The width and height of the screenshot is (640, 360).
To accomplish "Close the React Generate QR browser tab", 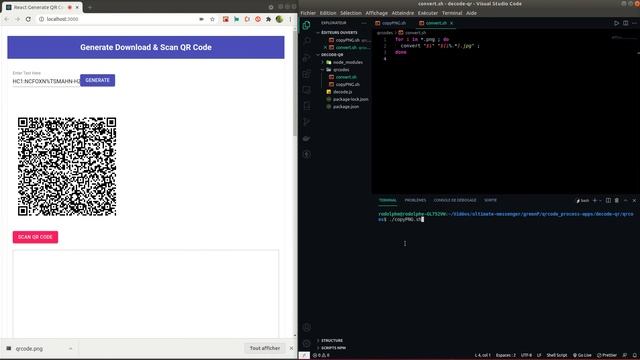I will pyautogui.click(x=77, y=7).
